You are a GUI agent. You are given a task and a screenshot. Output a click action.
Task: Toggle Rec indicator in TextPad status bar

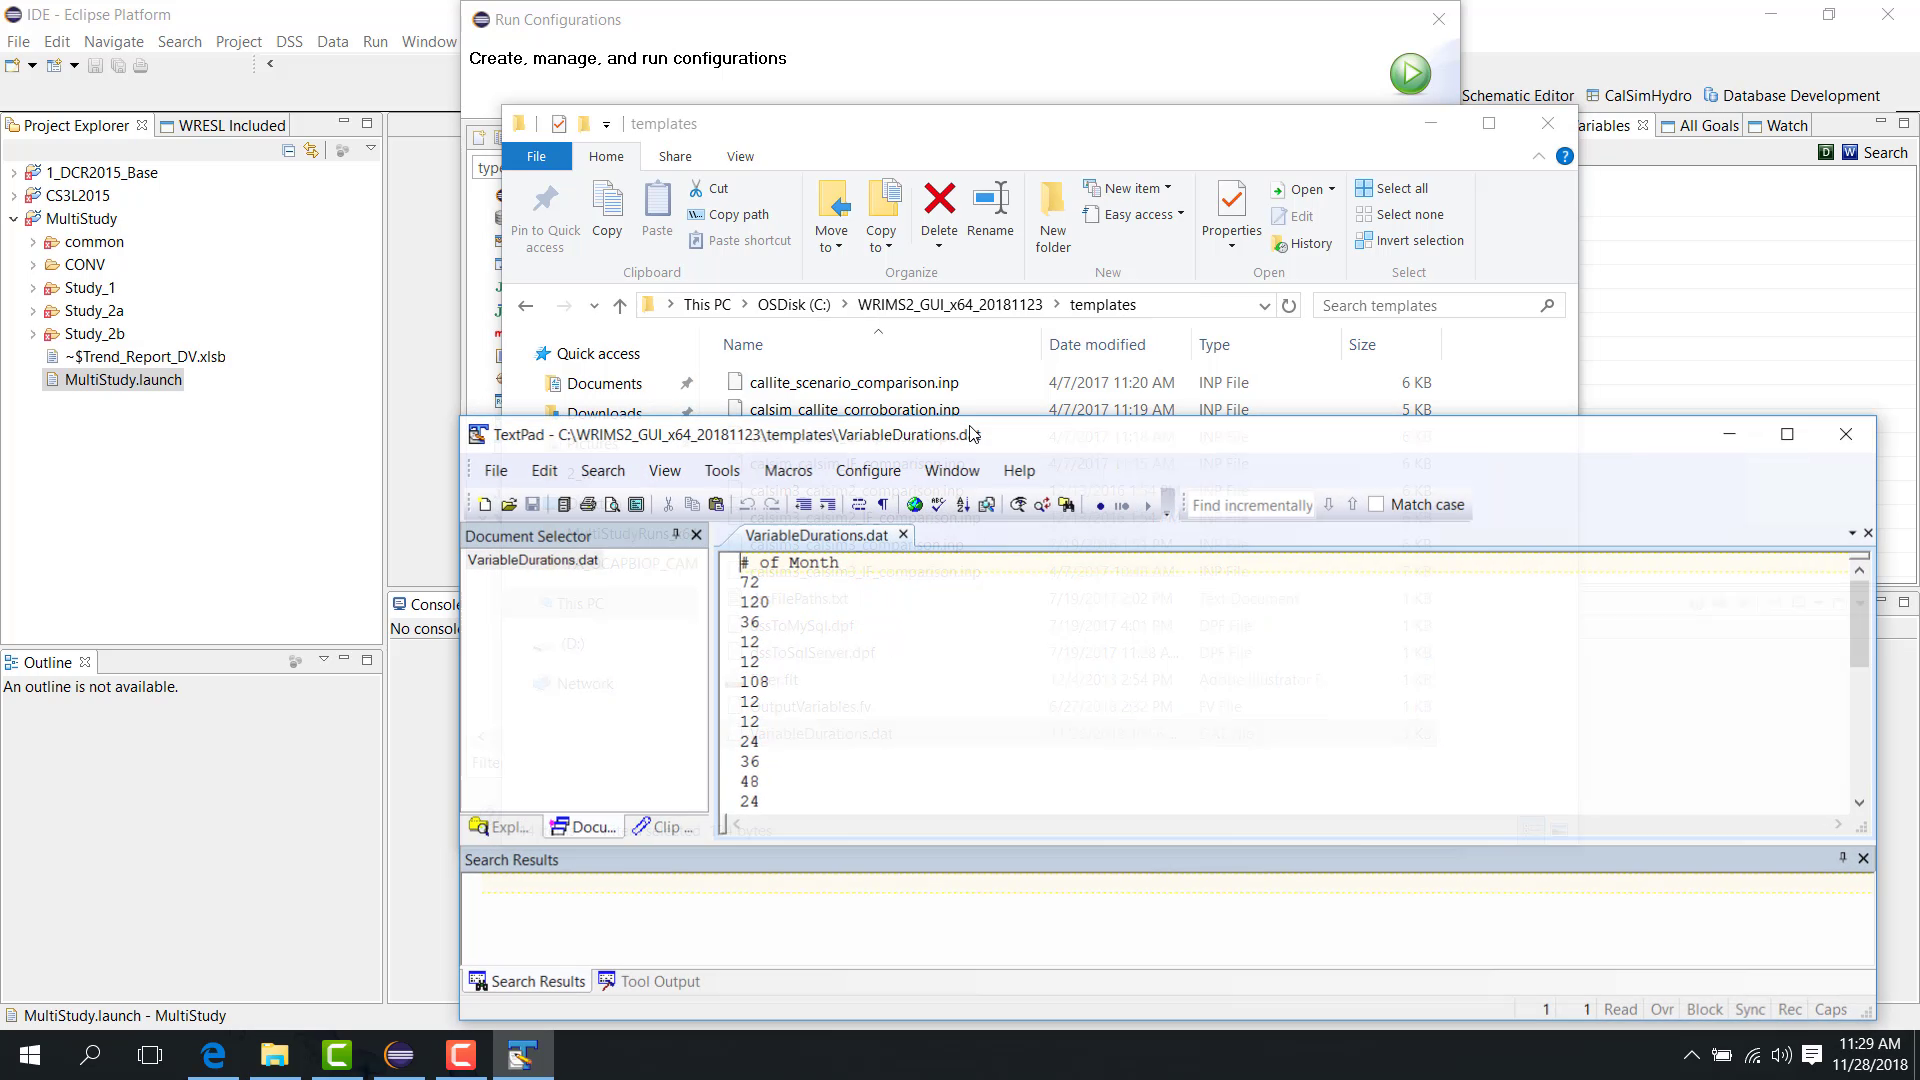(x=1790, y=1010)
